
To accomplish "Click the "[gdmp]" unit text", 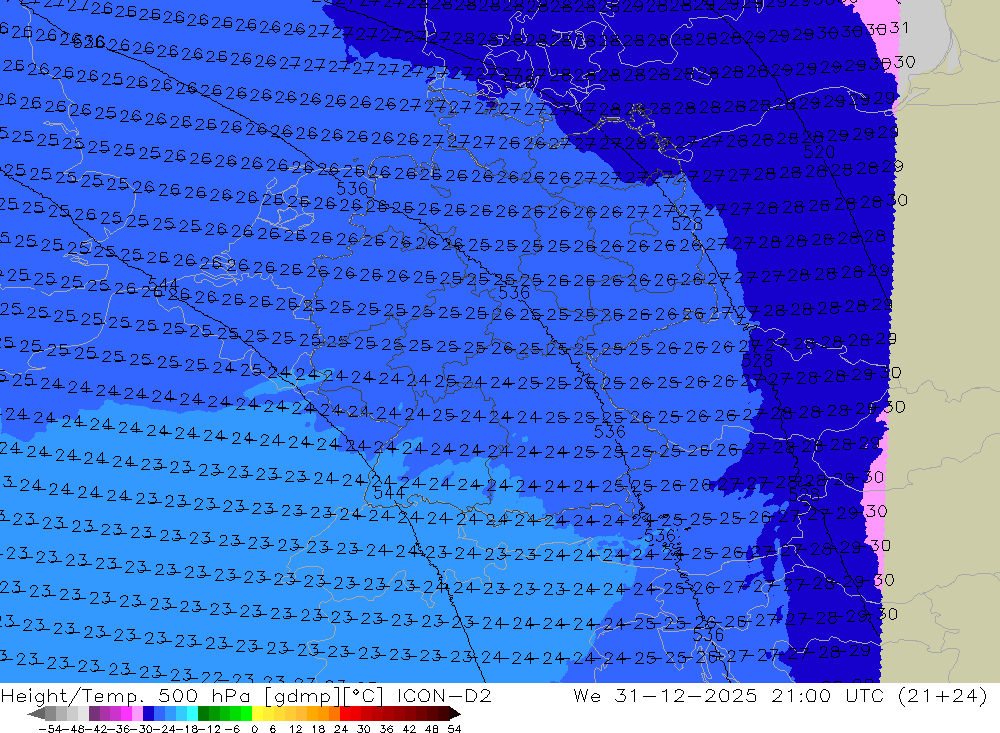I will click(x=301, y=696).
